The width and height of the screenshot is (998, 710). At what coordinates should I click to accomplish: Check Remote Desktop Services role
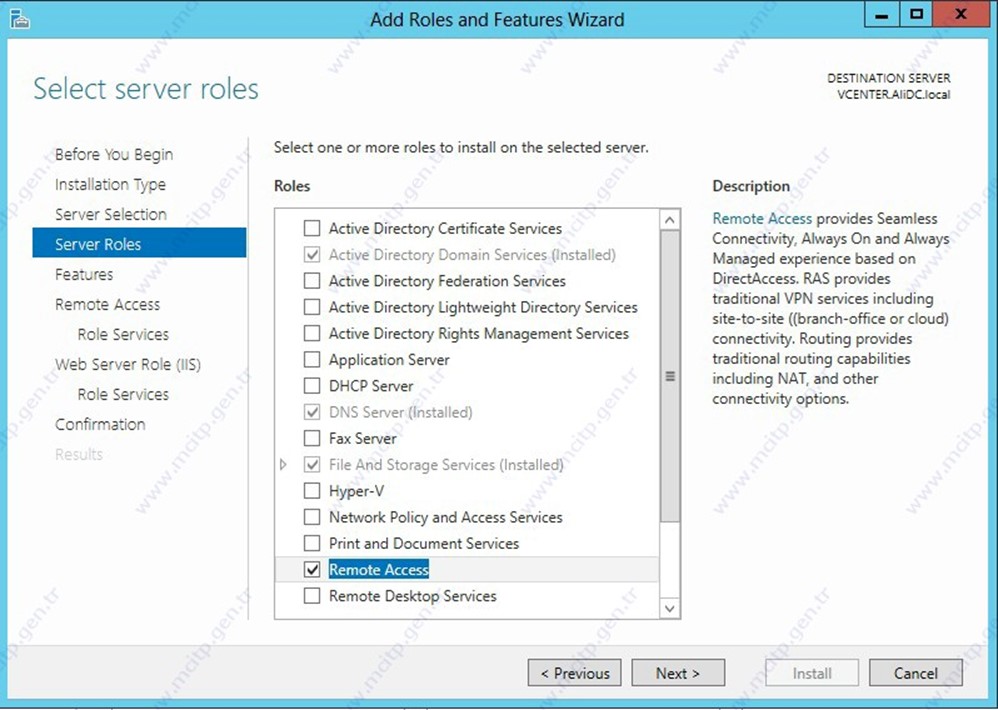point(312,596)
